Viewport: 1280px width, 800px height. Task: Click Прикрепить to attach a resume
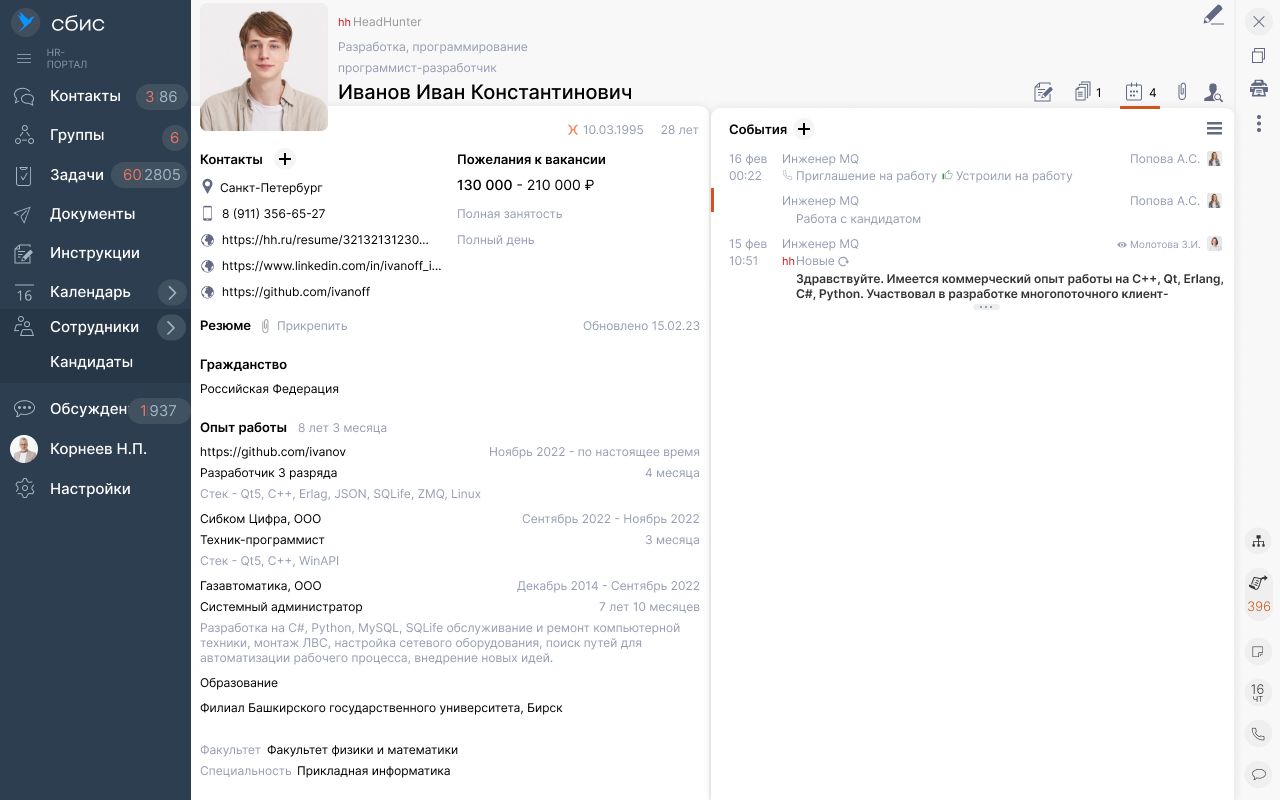[x=312, y=326]
